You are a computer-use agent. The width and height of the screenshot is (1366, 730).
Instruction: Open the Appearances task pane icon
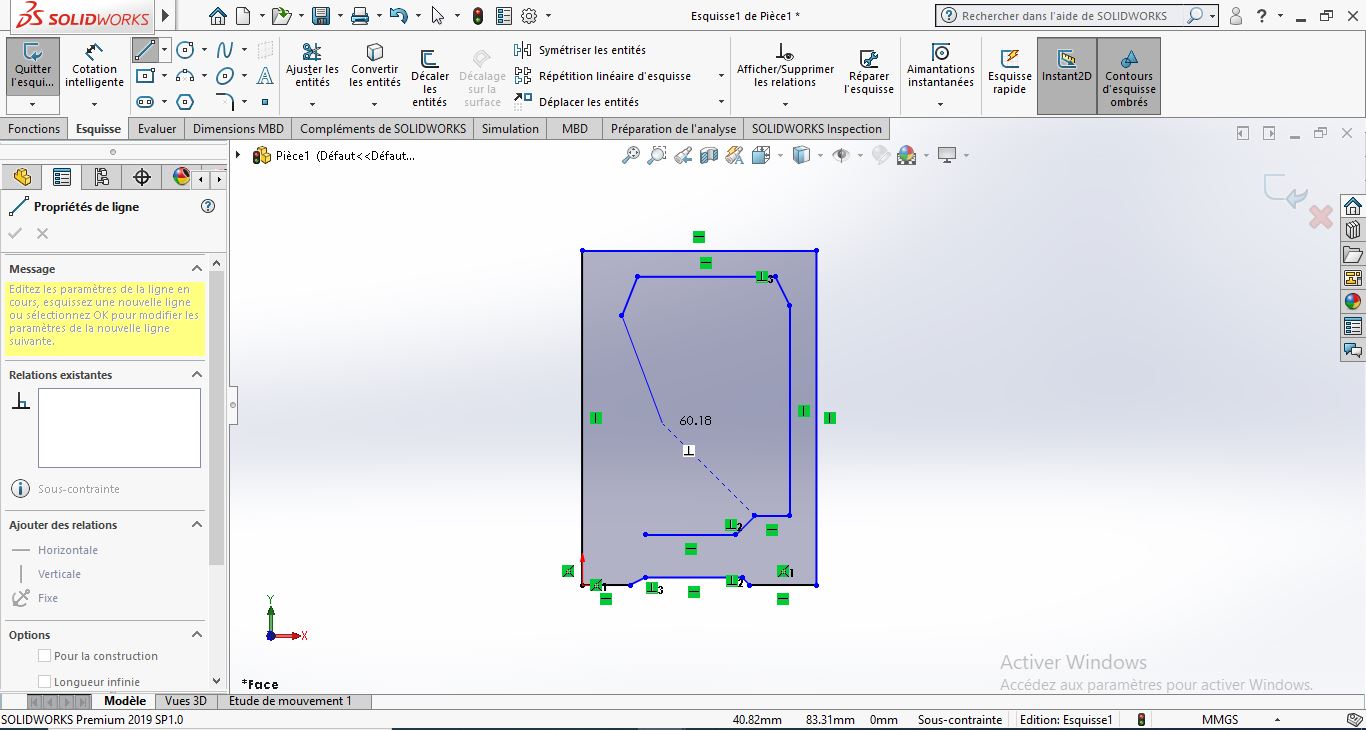1353,302
